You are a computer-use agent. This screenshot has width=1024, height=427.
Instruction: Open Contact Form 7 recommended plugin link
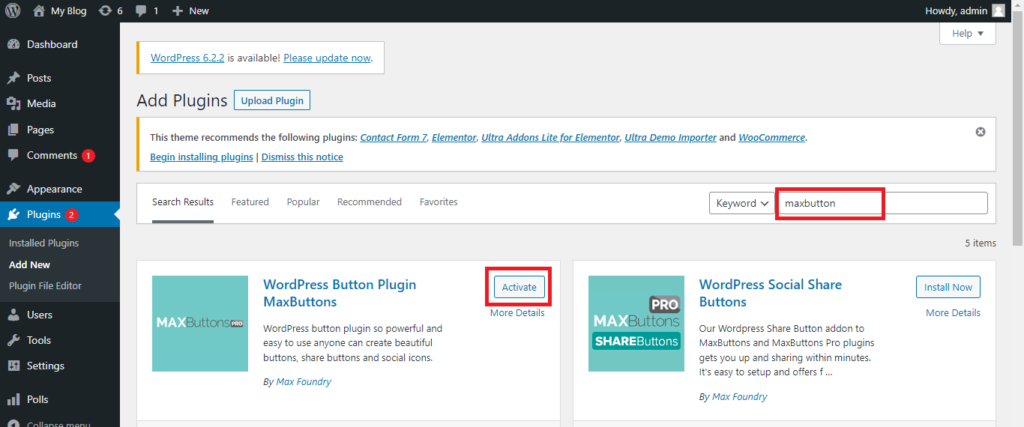(393, 138)
